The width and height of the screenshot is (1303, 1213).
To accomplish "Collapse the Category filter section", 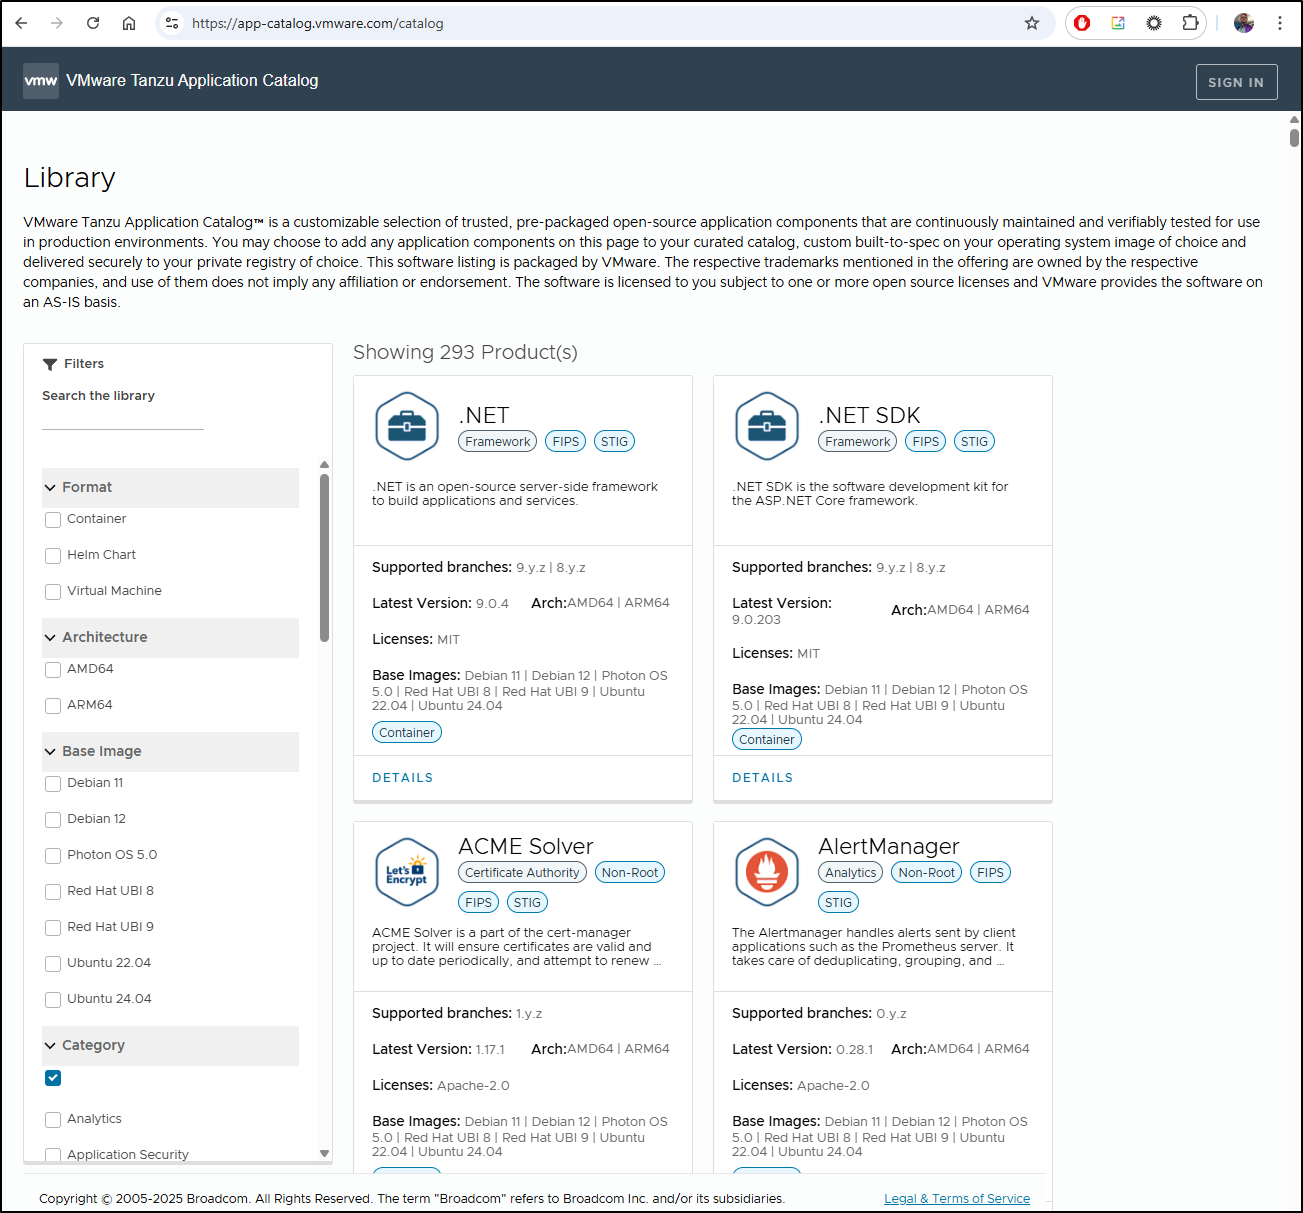I will pyautogui.click(x=170, y=1046).
